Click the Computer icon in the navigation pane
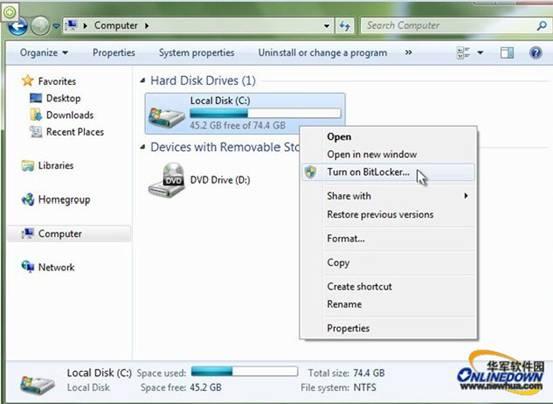The height and width of the screenshot is (404, 553). (28, 233)
